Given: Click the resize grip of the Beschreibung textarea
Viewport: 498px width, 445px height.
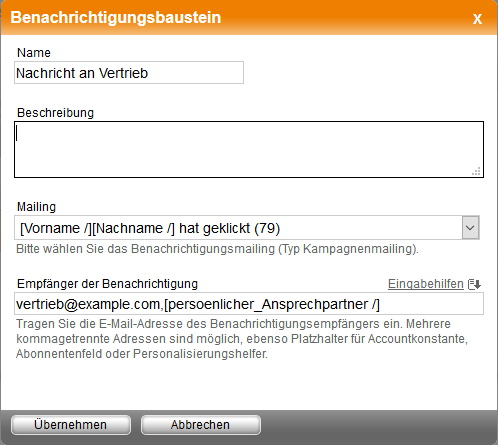Looking at the screenshot, I should tap(476, 171).
